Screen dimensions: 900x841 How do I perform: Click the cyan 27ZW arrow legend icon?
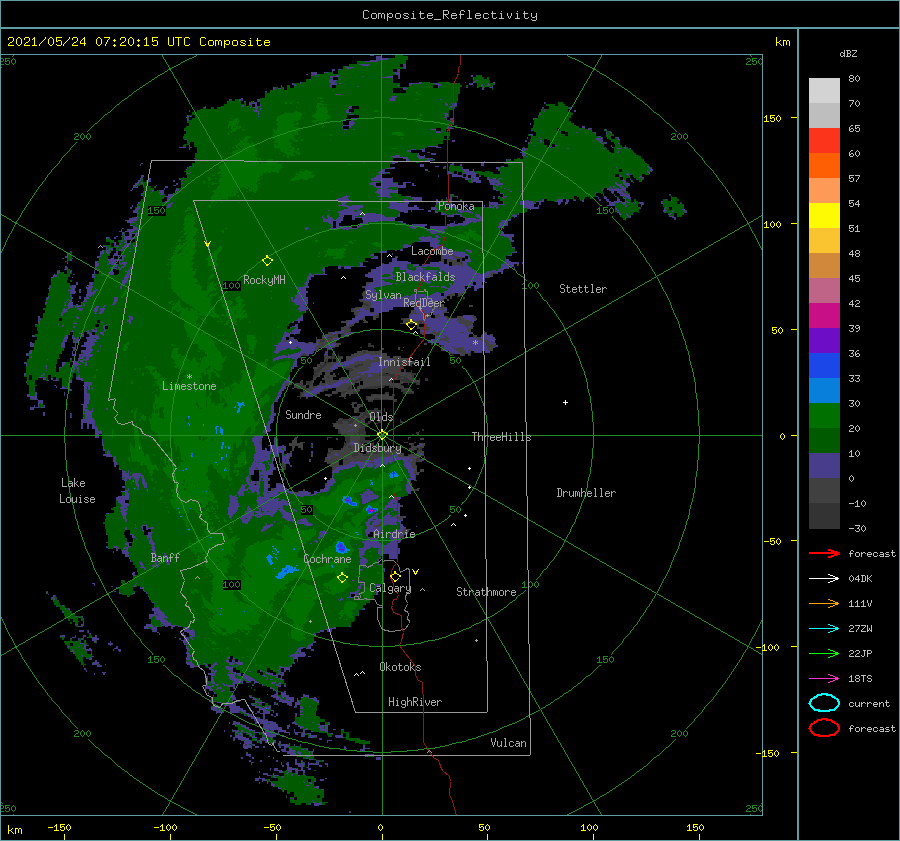824,629
